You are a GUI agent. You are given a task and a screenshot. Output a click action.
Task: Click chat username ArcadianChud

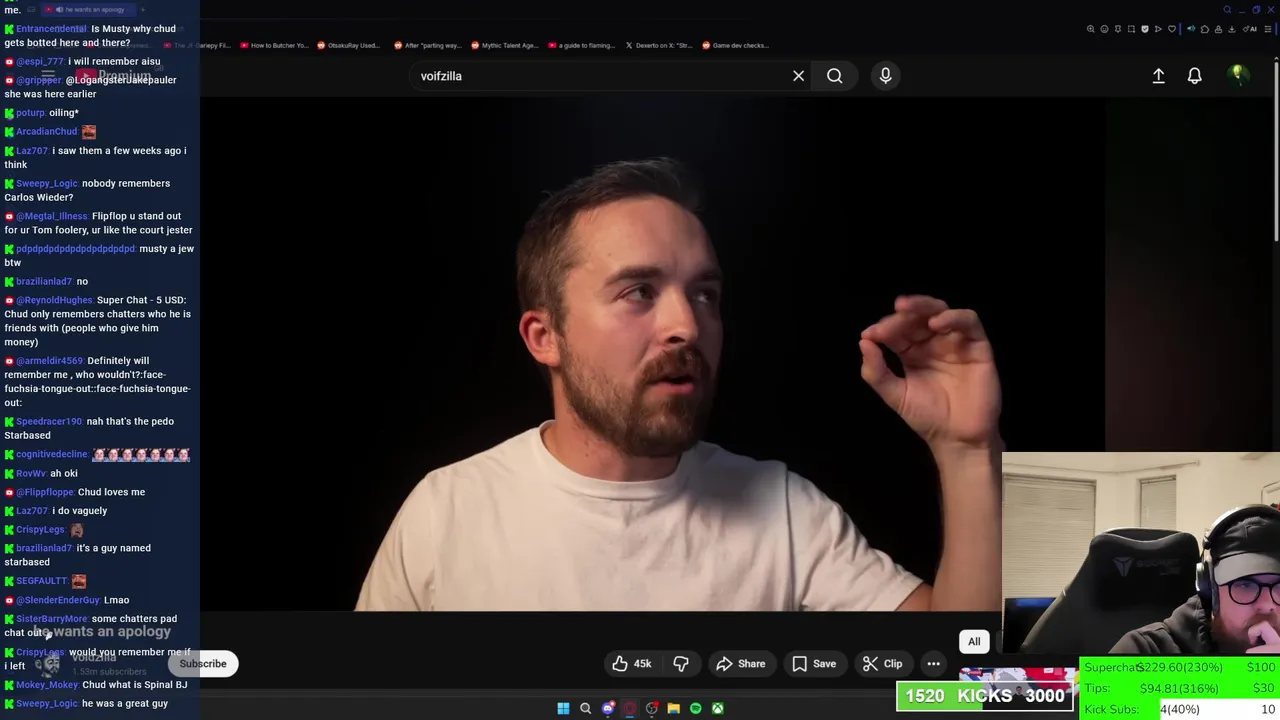coord(46,132)
